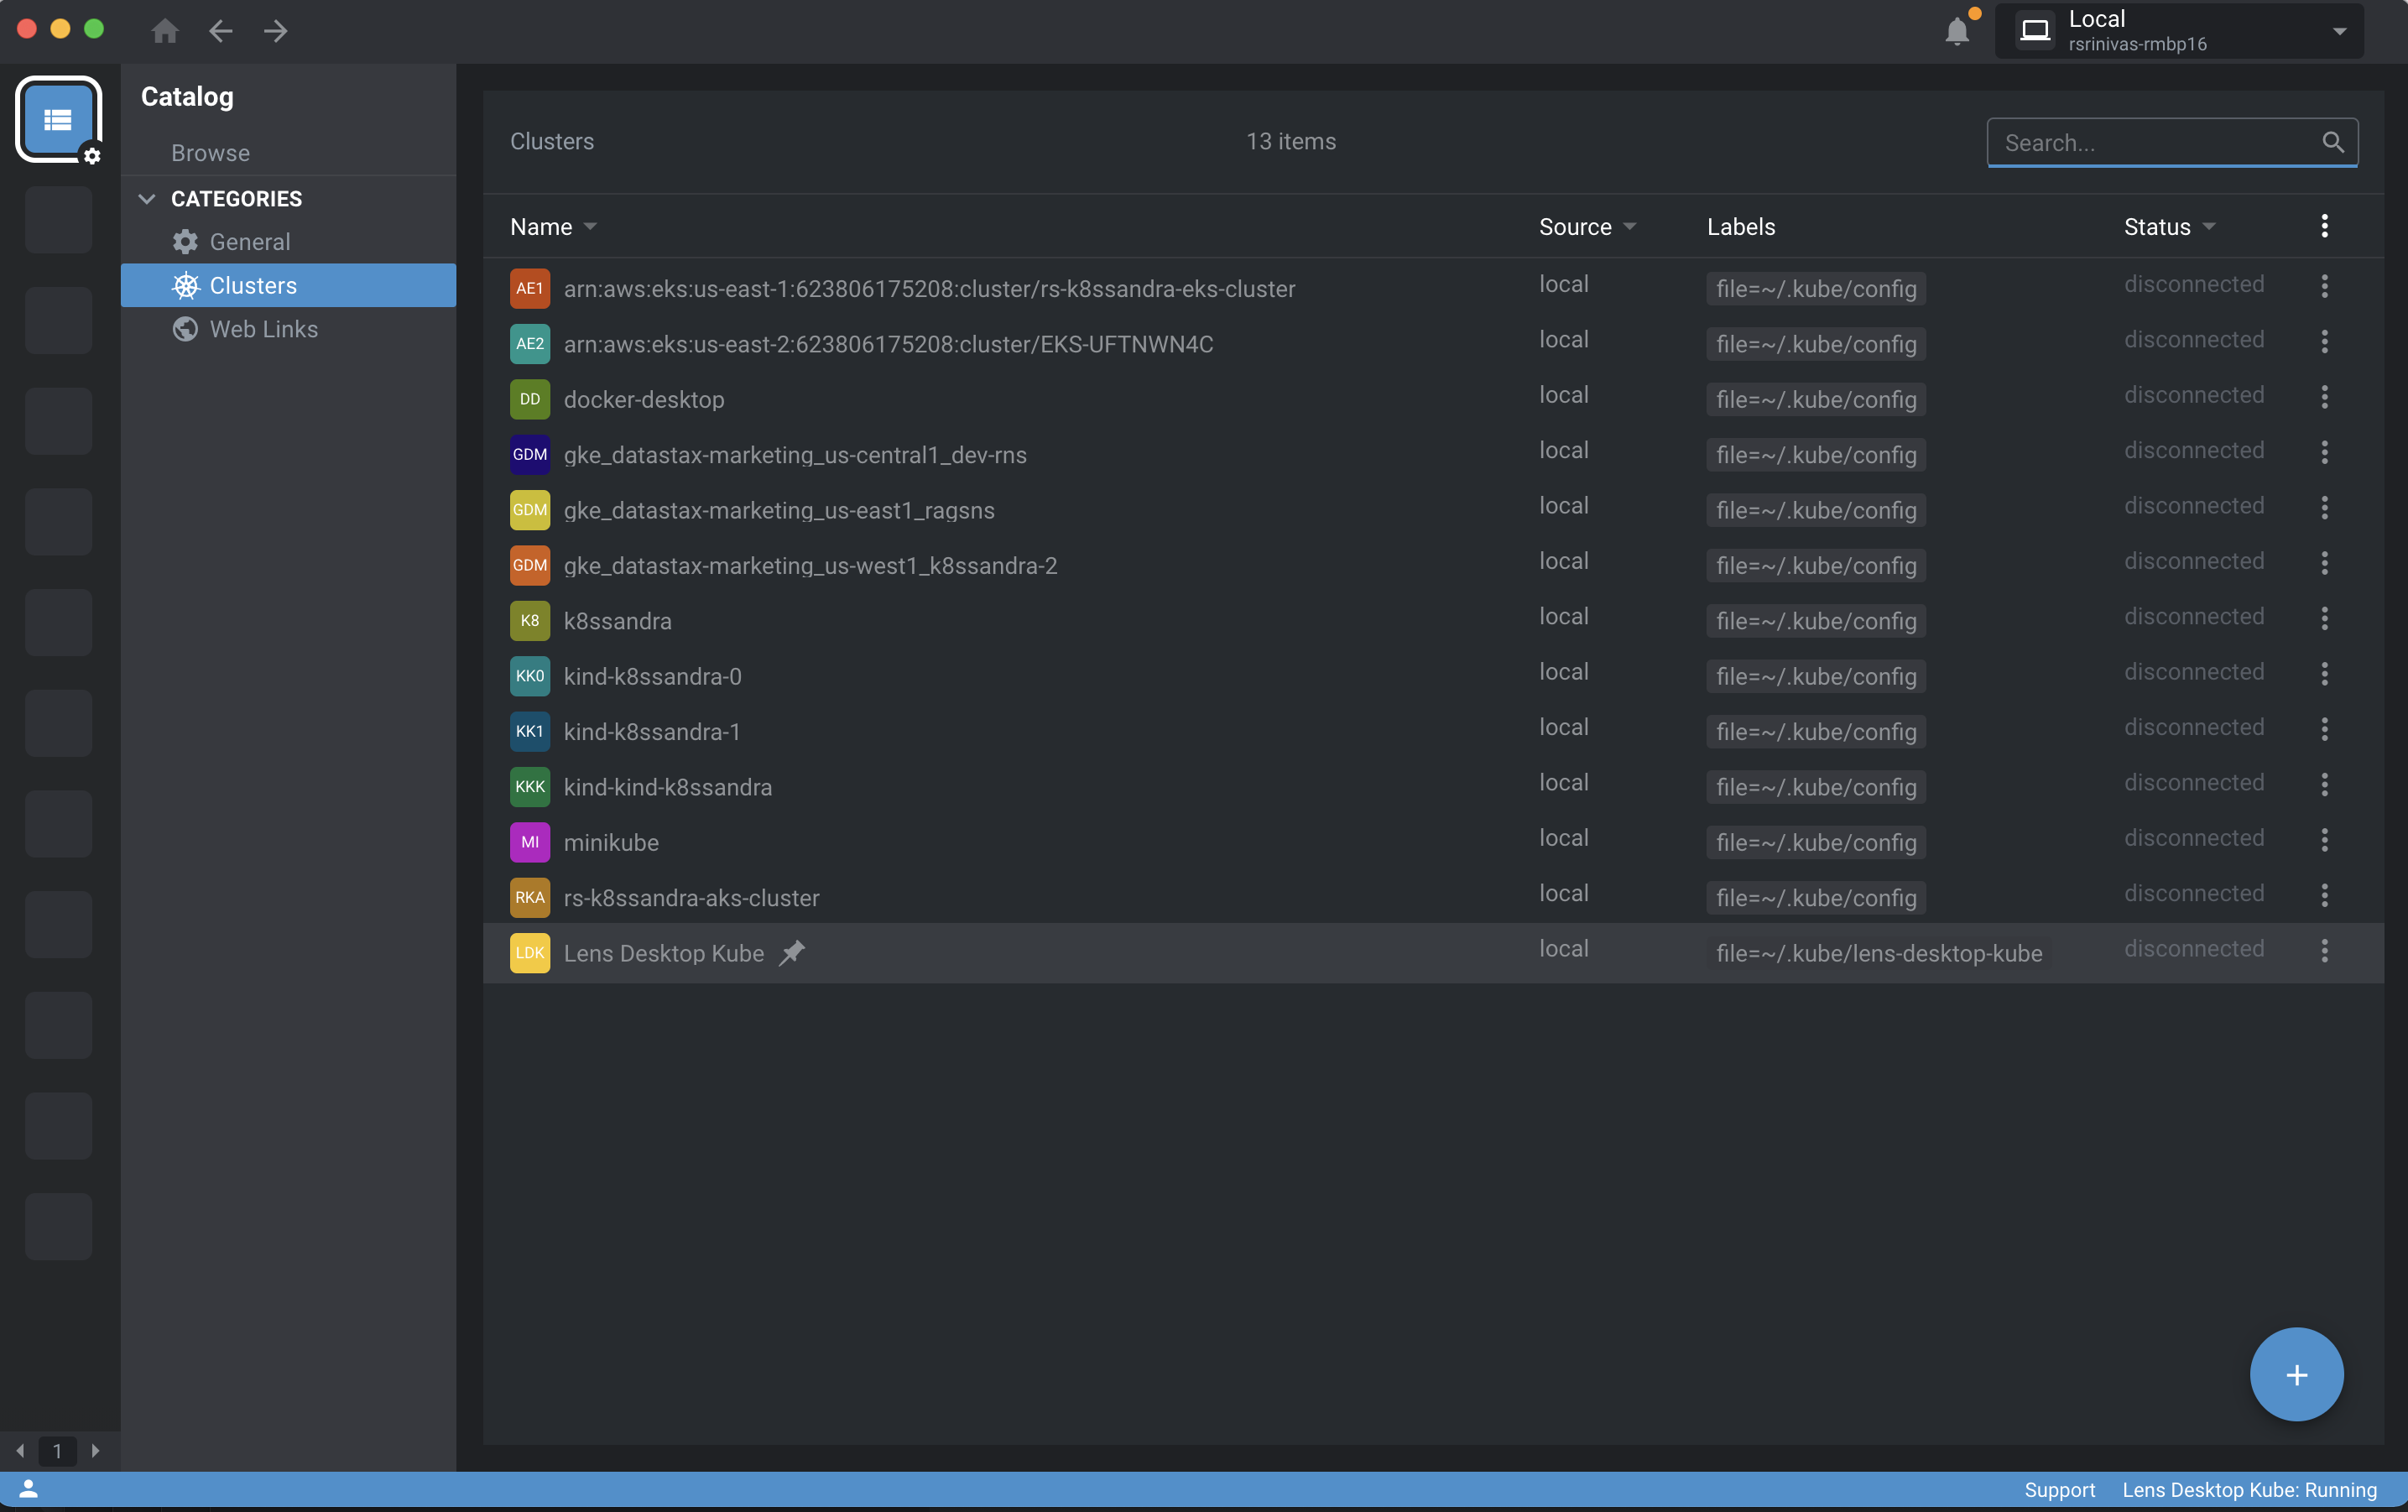
Task: Open the General category
Action: [x=249, y=242]
